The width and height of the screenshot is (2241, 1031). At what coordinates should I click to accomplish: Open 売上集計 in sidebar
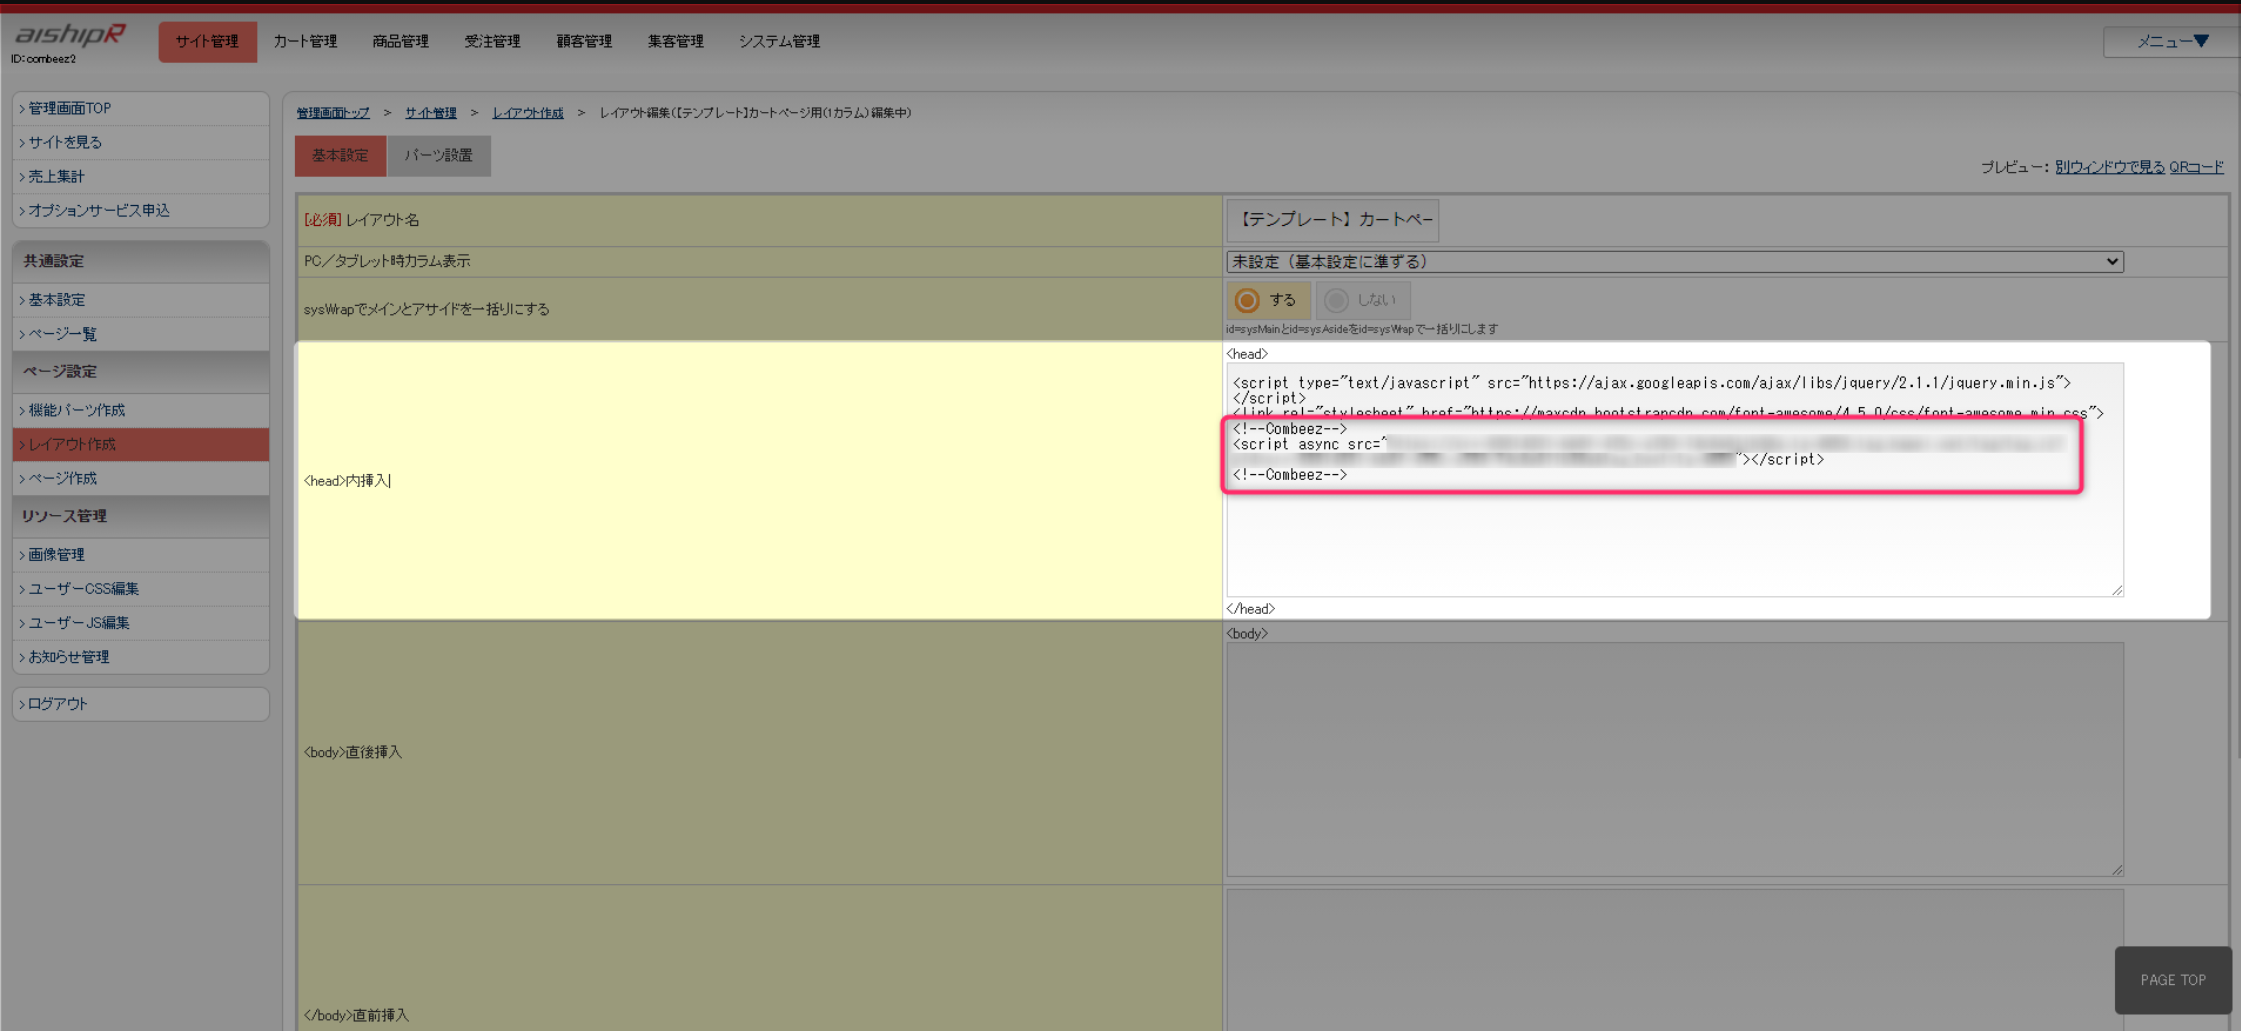coord(141,176)
